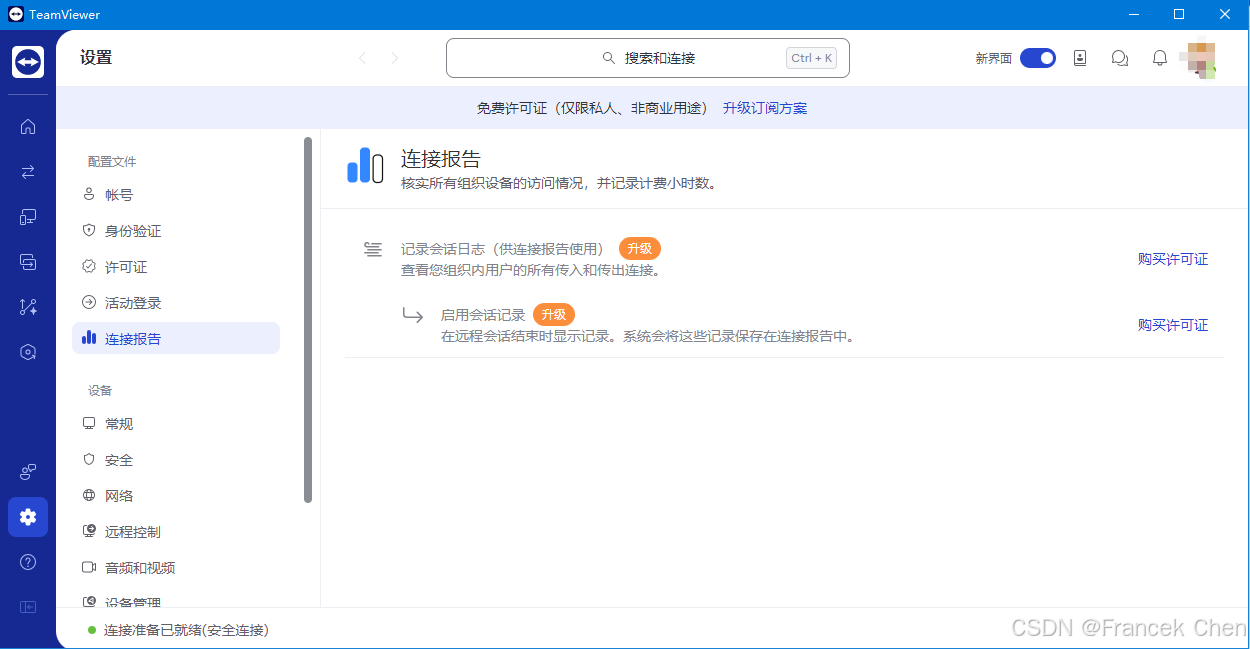Click the 连接报告 bar chart header icon
The height and width of the screenshot is (649, 1250).
click(365, 166)
